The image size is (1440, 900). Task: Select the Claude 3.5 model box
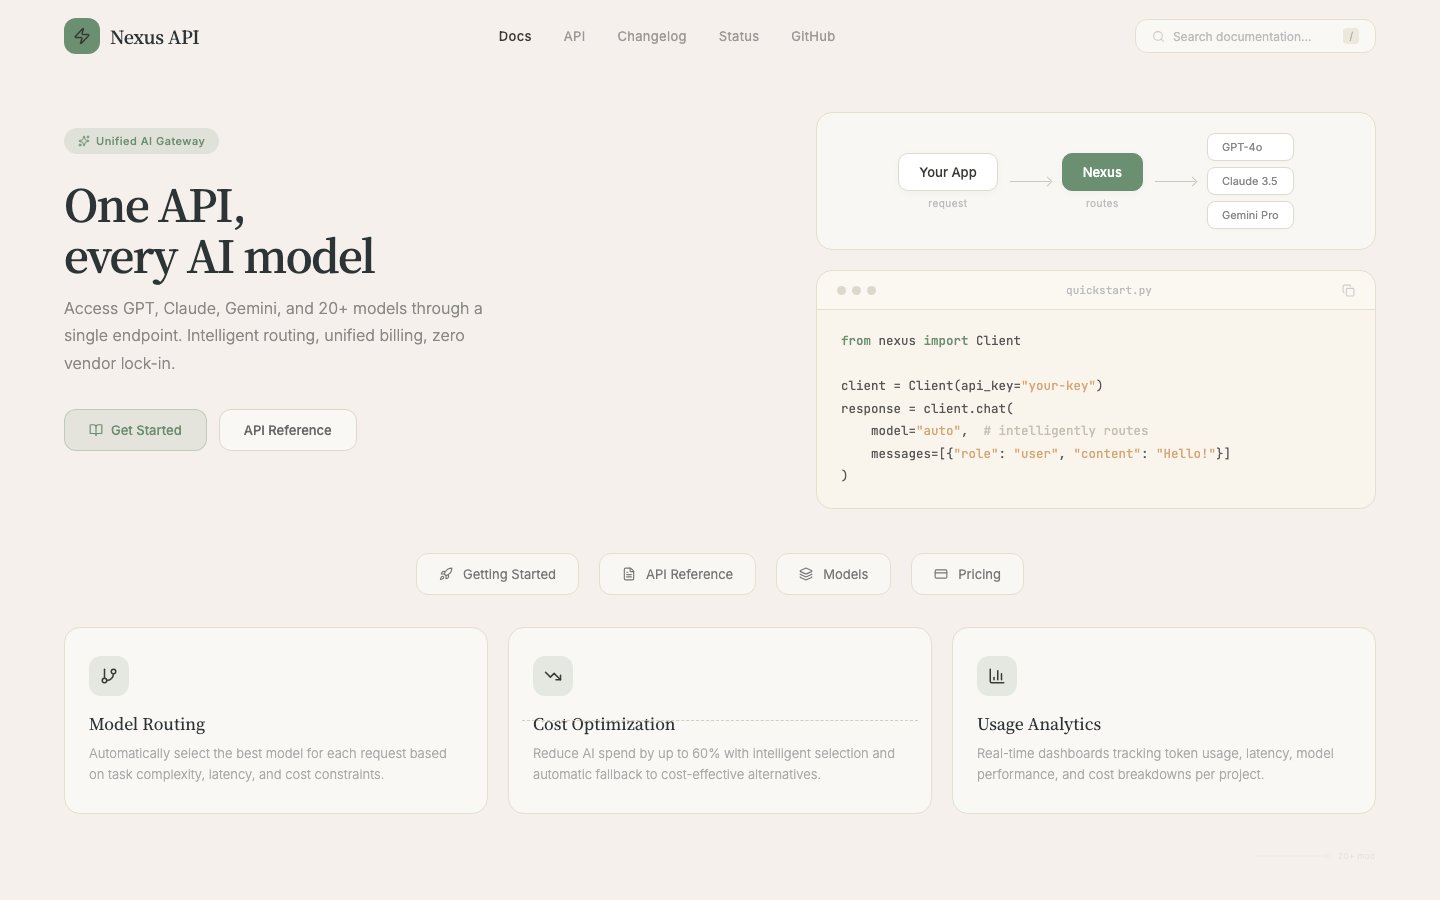tap(1250, 181)
